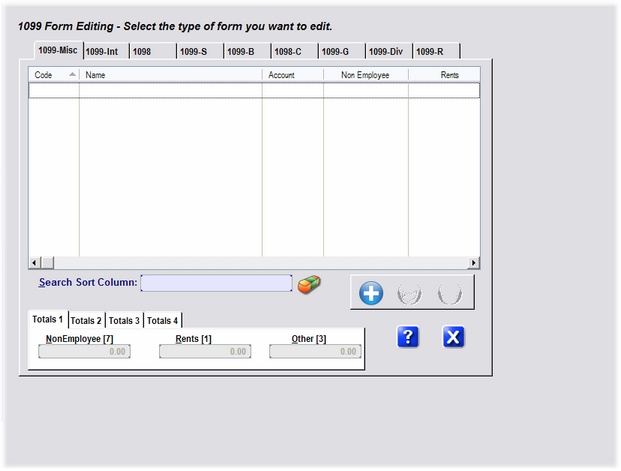Image resolution: width=621 pixels, height=471 pixels.
Task: Click the eraser icon to clear the search
Action: pyautogui.click(x=309, y=284)
